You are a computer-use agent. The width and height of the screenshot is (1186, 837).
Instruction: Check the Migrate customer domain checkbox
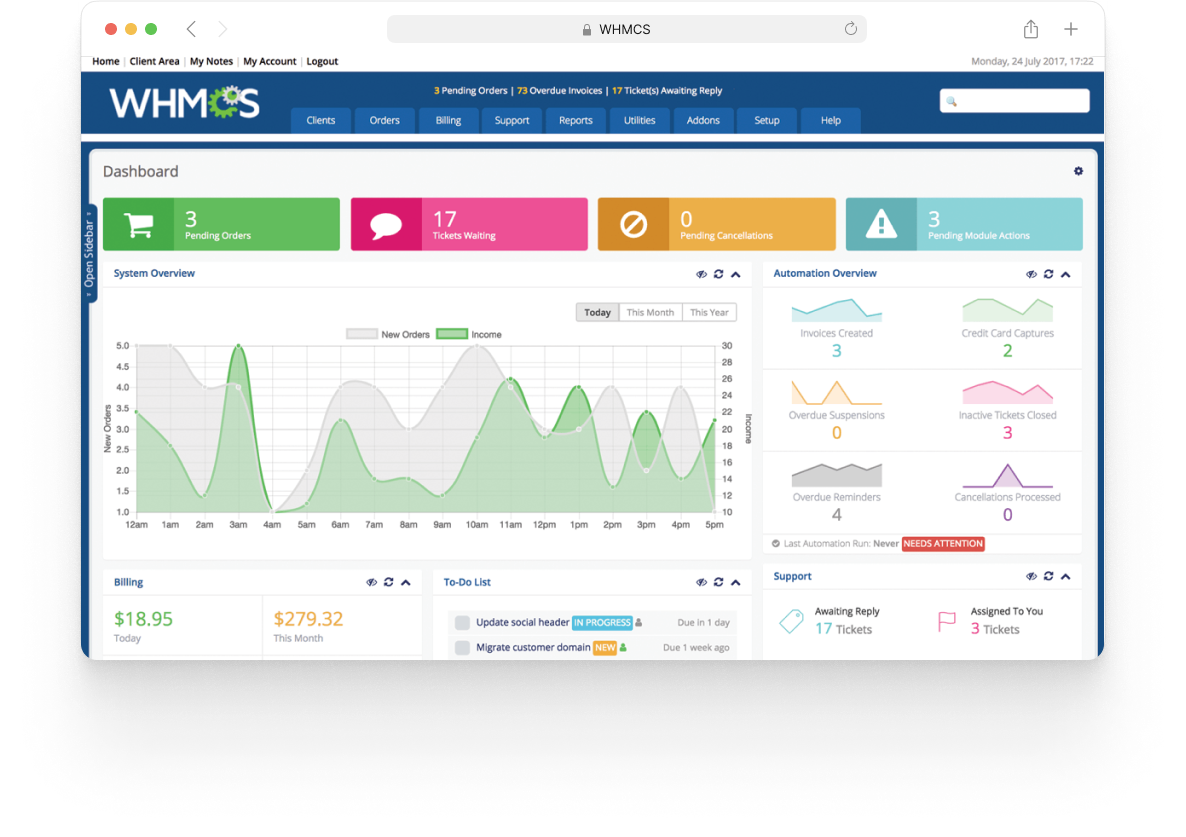[462, 648]
